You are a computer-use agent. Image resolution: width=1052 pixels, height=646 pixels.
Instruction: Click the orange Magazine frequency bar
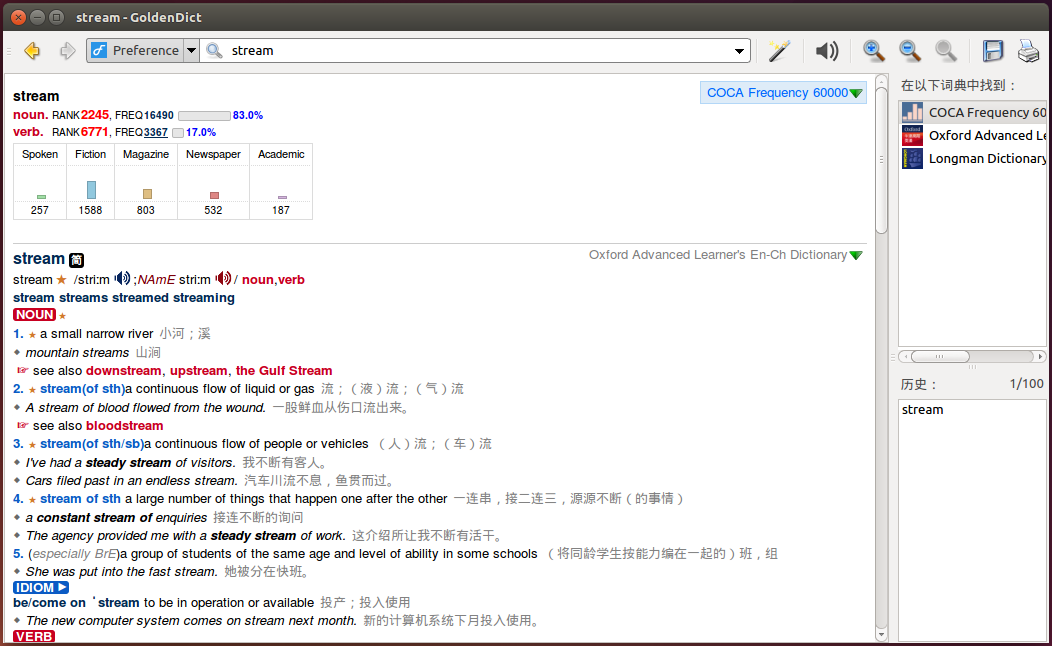tap(147, 195)
